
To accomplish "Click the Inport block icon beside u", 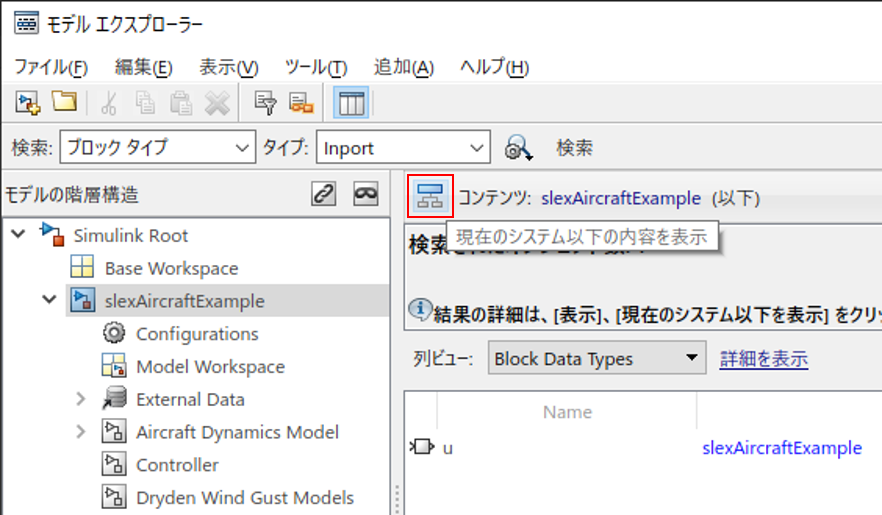I will click(422, 447).
